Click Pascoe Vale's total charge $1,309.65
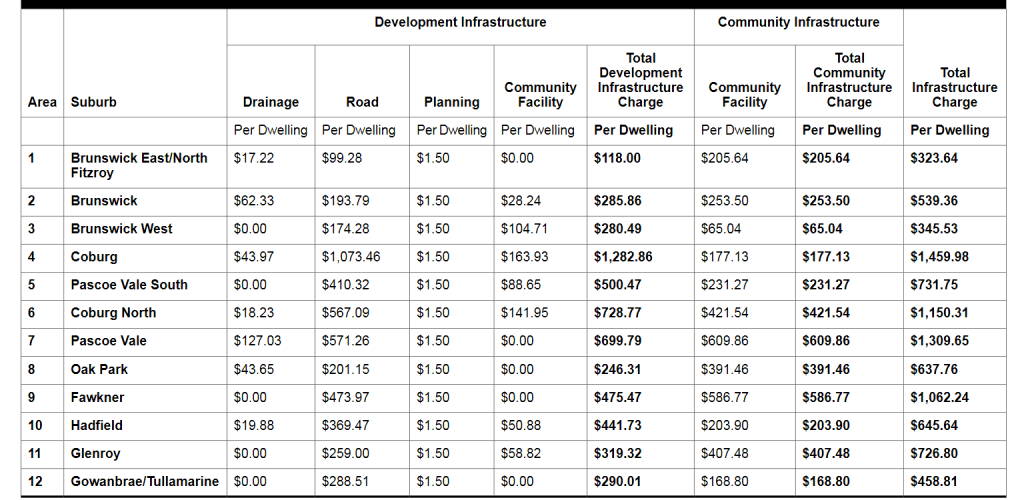1024x500 pixels. pos(939,341)
